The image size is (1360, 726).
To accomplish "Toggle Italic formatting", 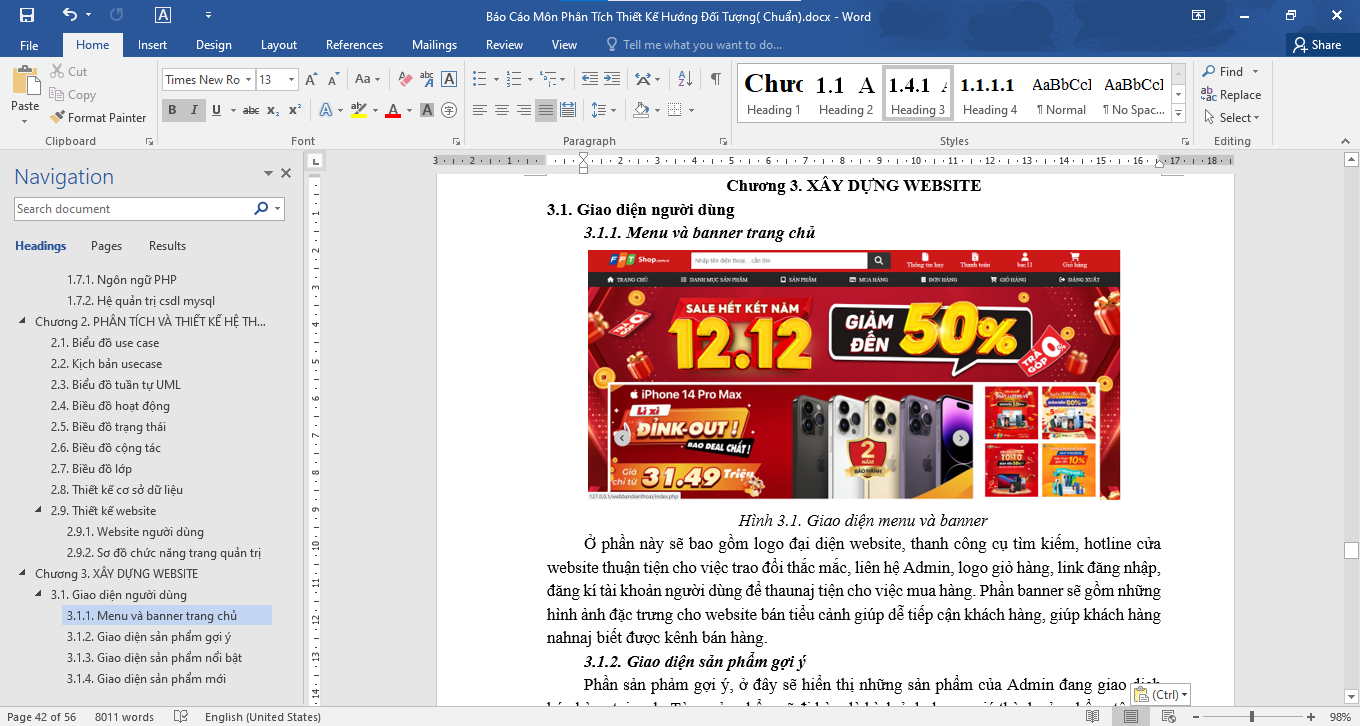I will 193,110.
